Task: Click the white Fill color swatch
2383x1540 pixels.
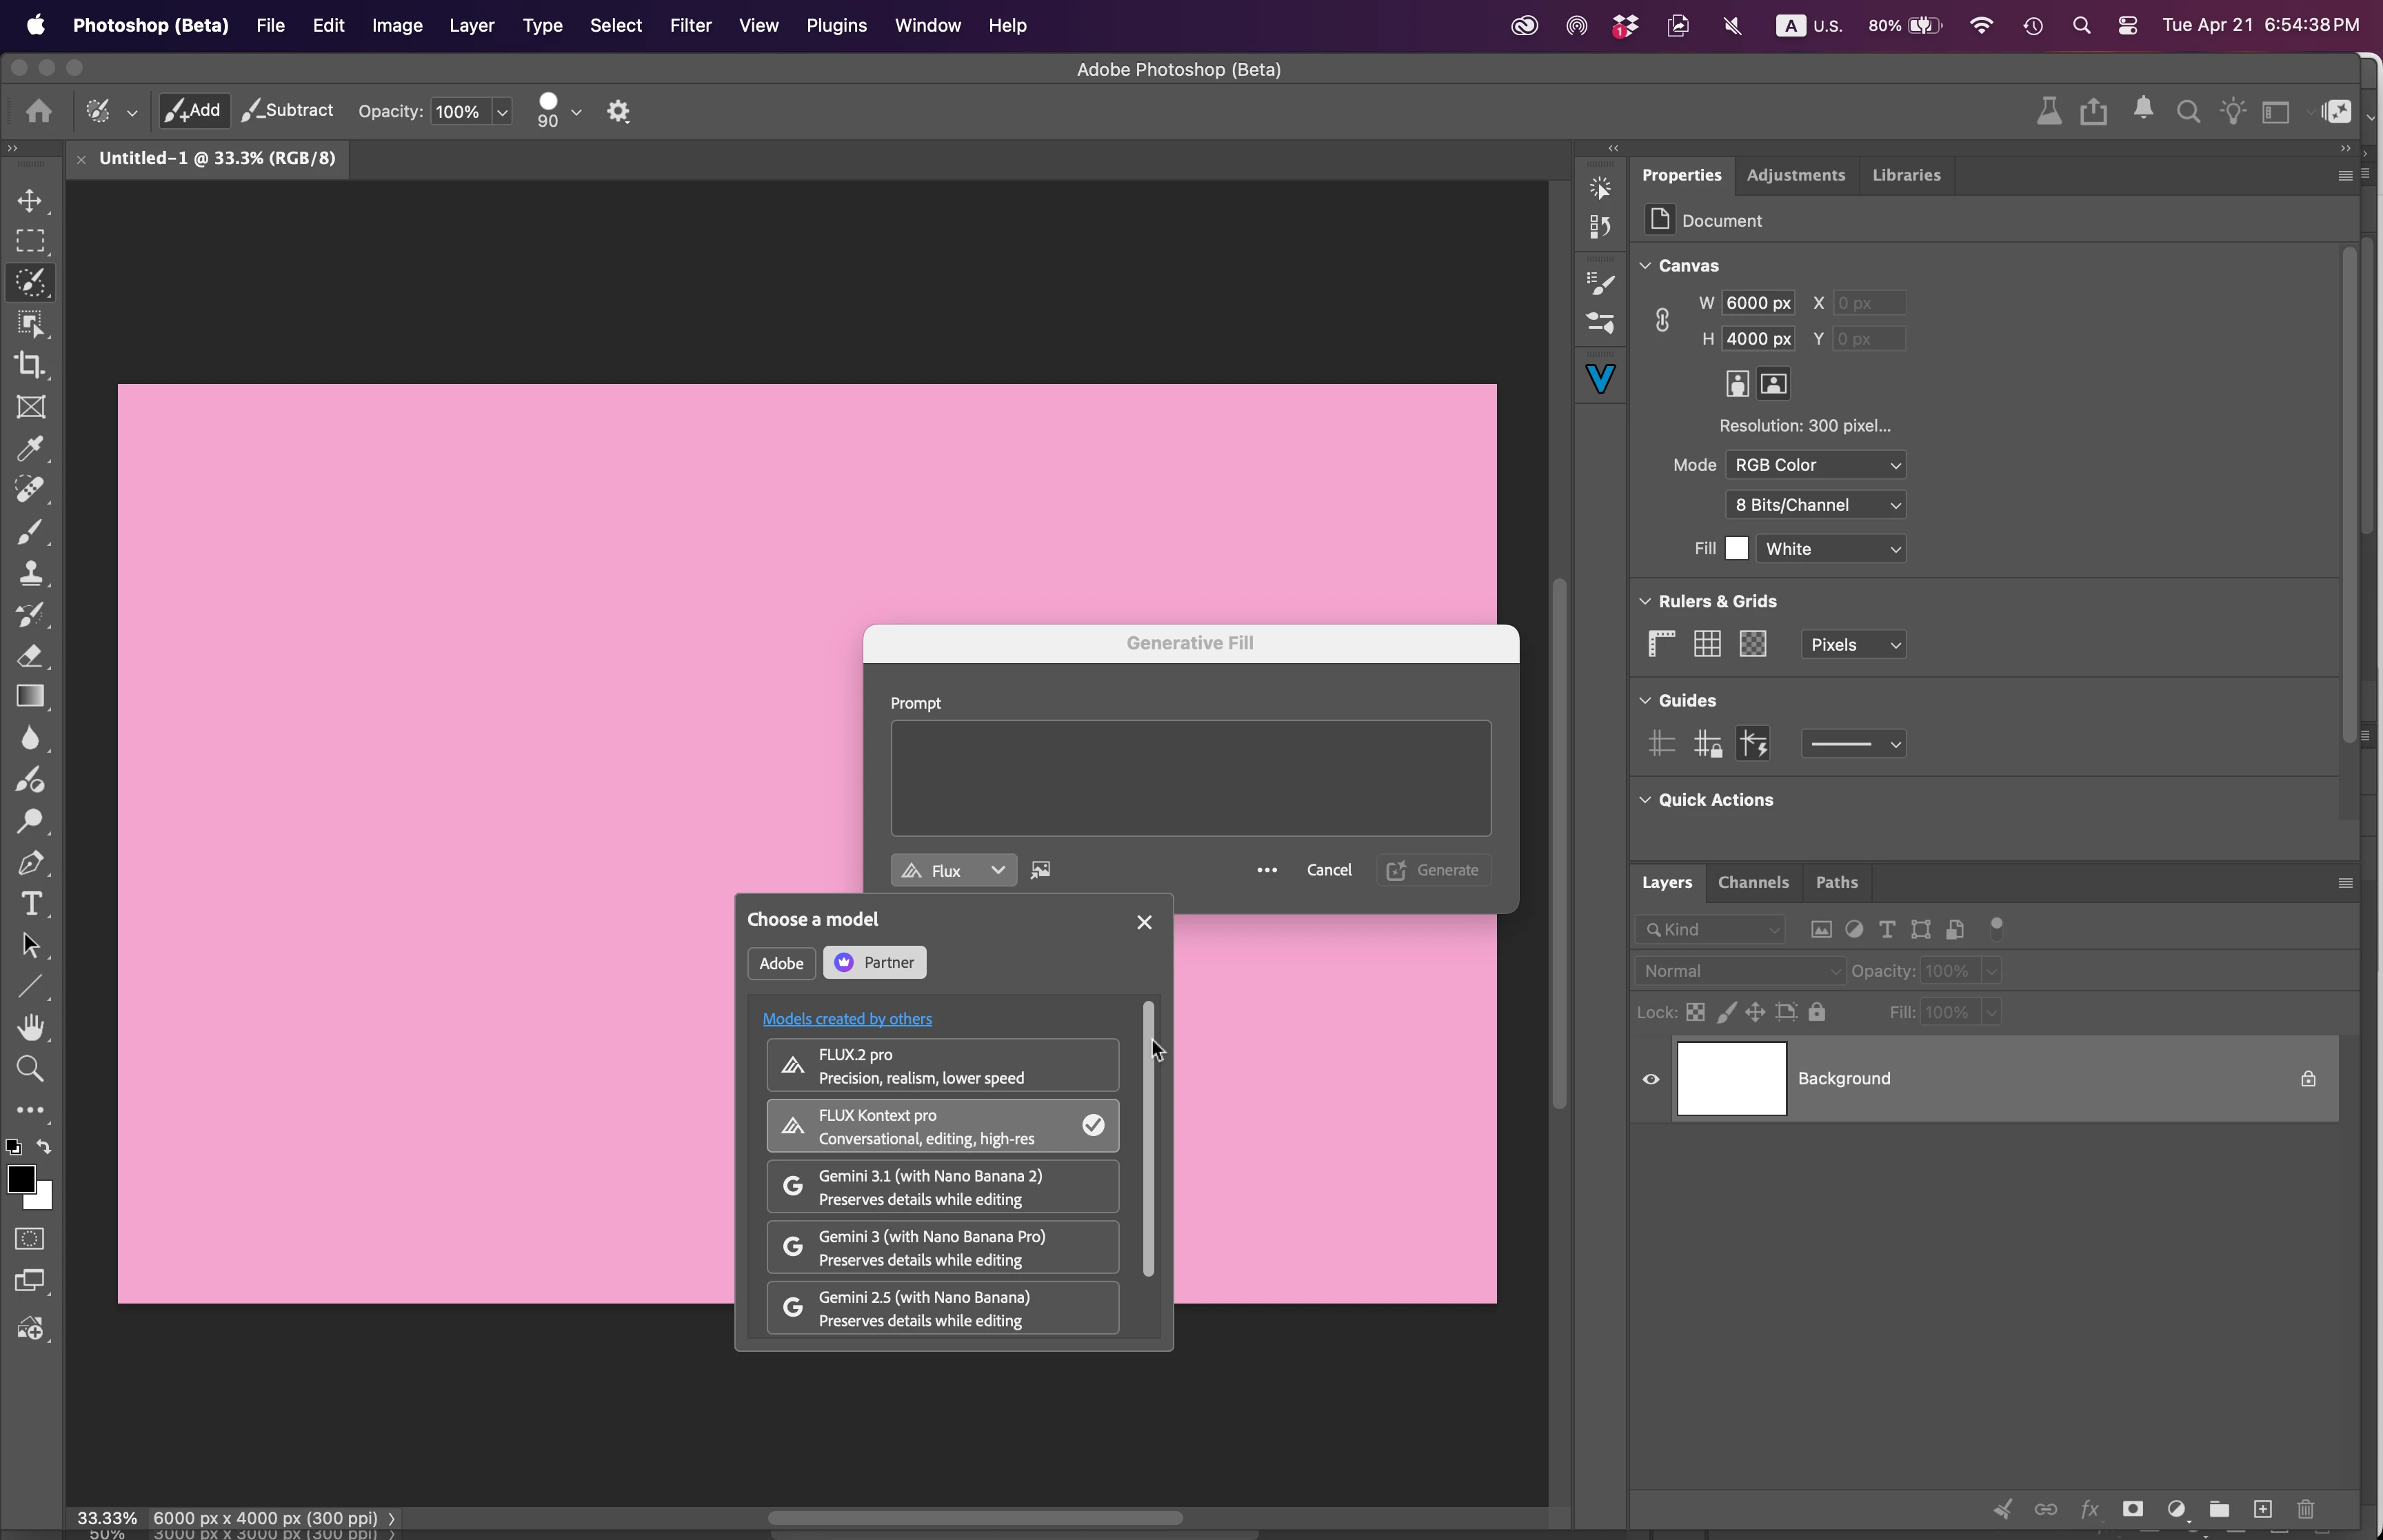Action: [1737, 549]
